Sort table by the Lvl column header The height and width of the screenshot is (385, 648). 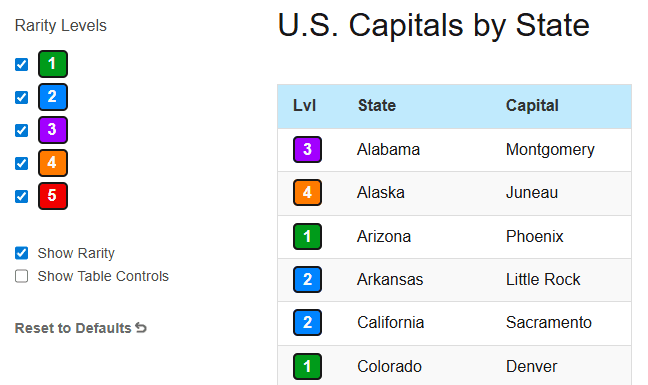point(305,106)
